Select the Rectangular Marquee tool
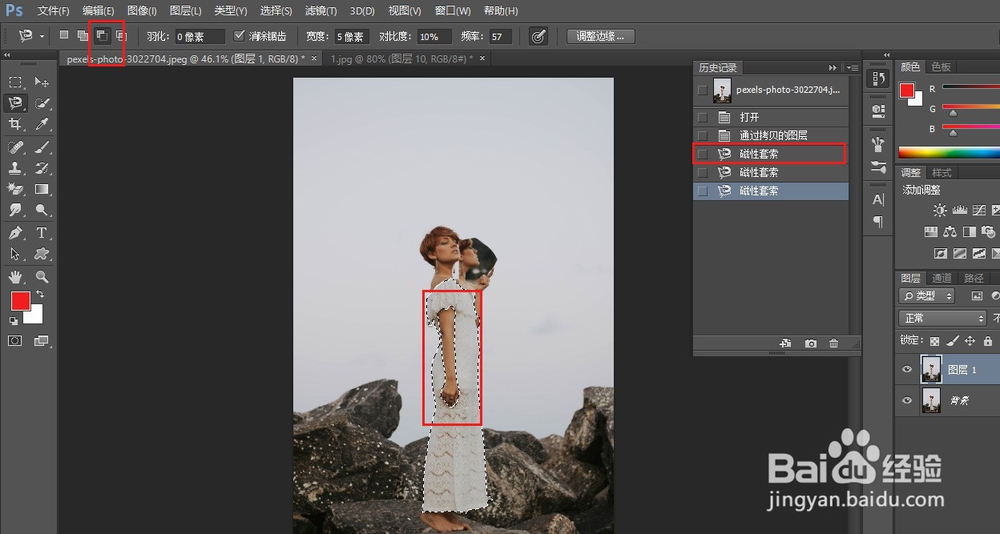 point(15,82)
